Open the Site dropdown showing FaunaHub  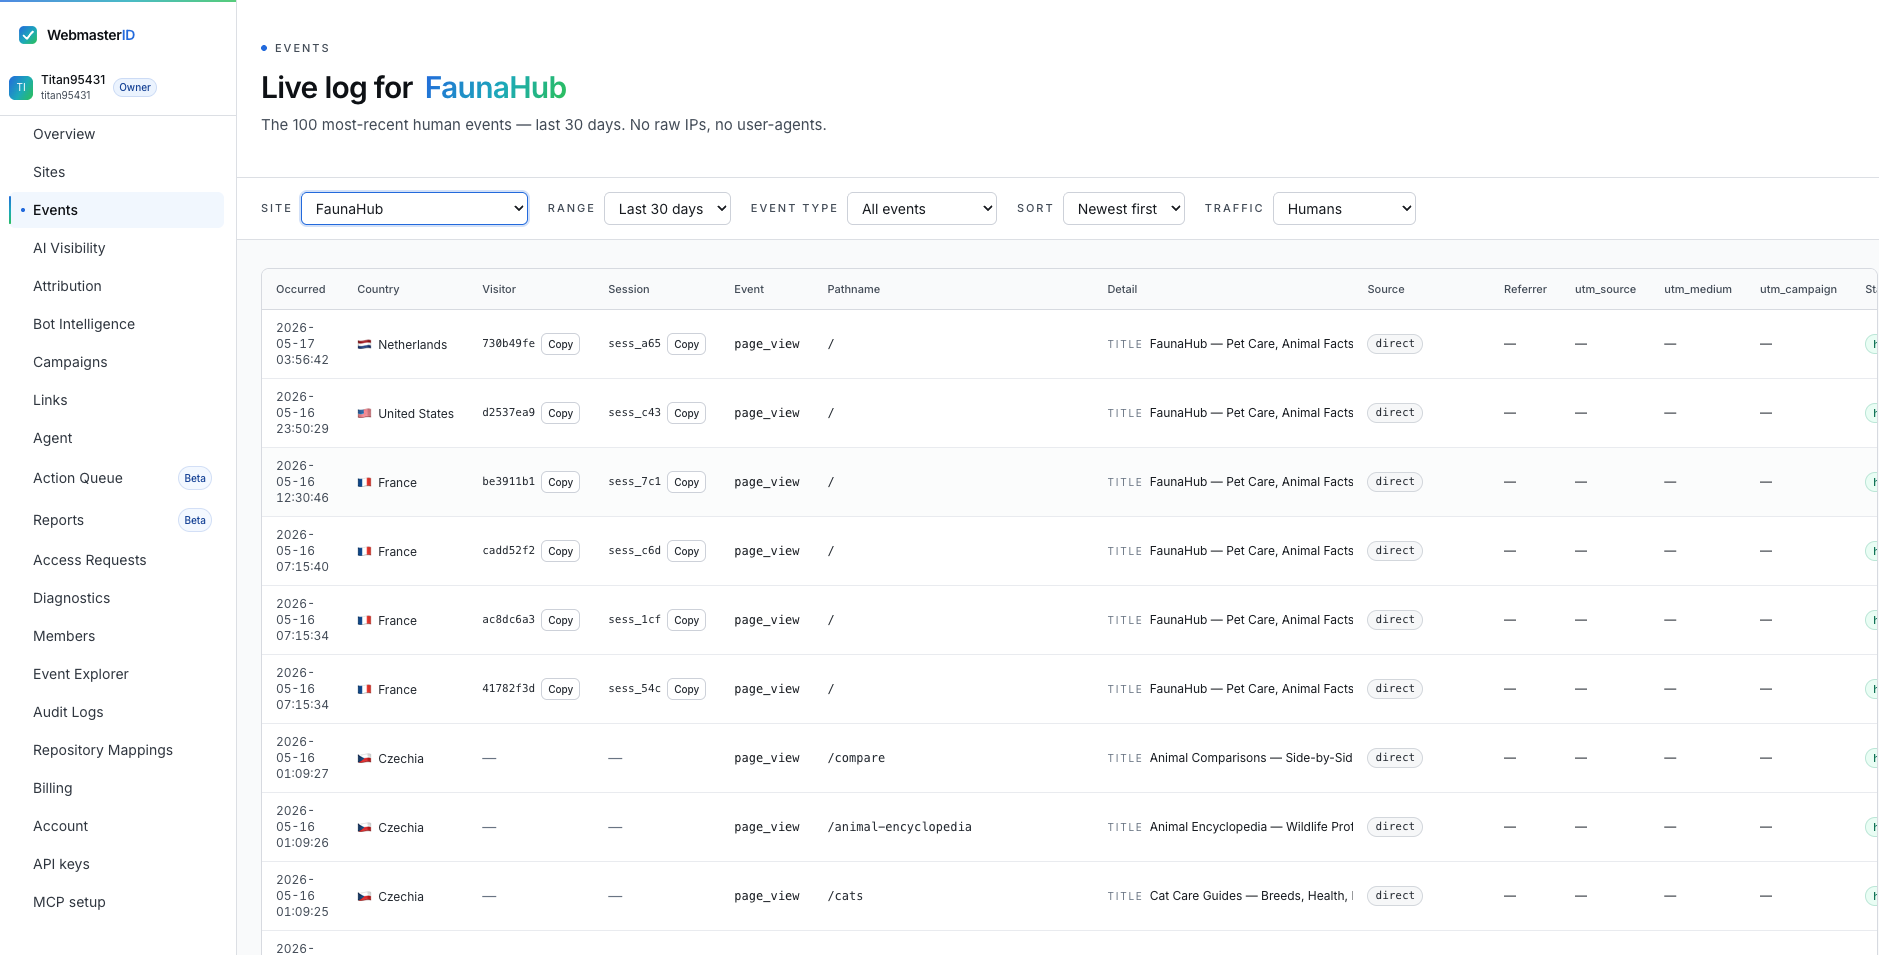[414, 209]
